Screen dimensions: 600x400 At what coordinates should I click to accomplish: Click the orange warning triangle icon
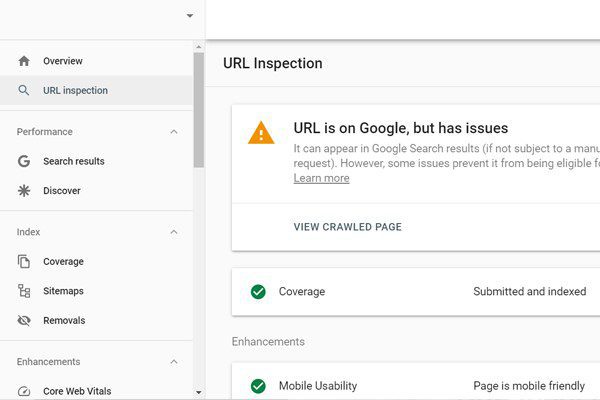[261, 133]
